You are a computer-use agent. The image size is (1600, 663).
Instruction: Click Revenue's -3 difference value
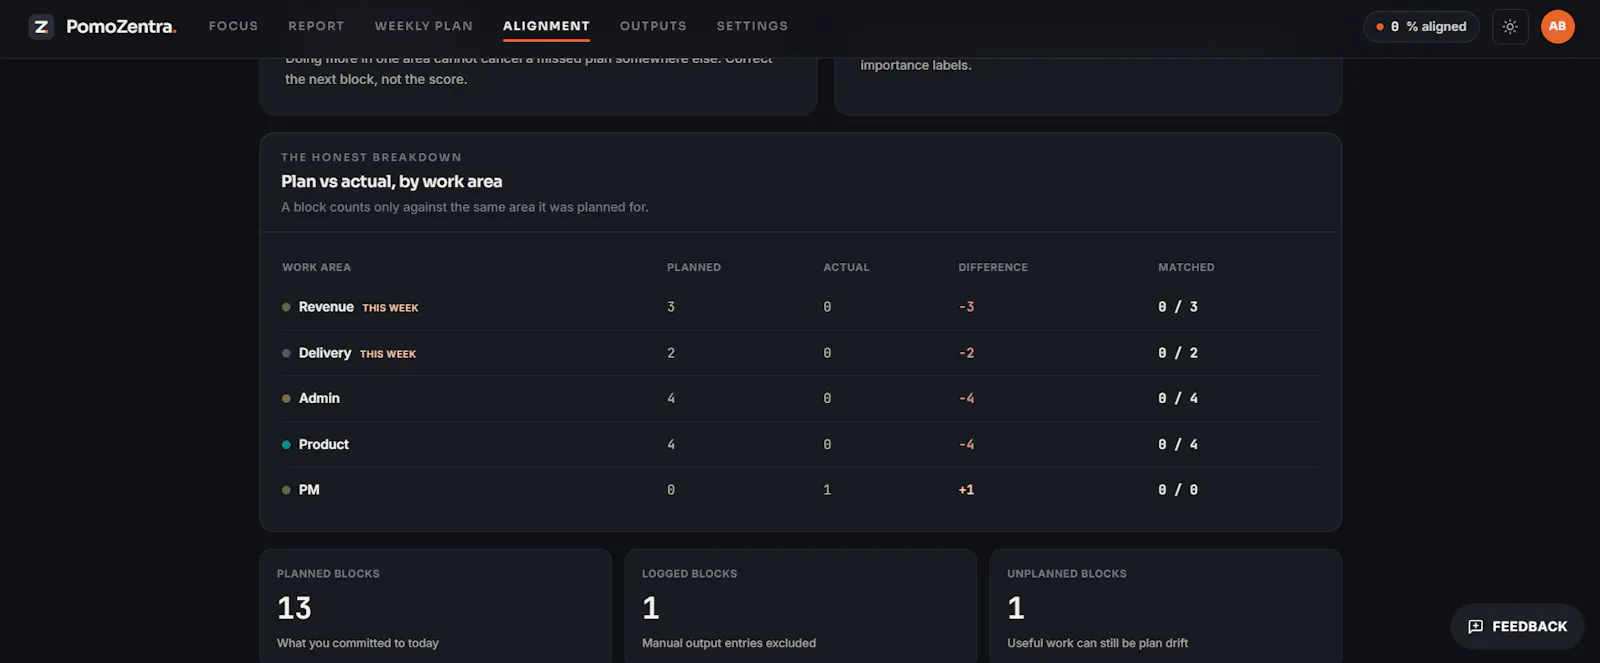pyautogui.click(x=966, y=307)
